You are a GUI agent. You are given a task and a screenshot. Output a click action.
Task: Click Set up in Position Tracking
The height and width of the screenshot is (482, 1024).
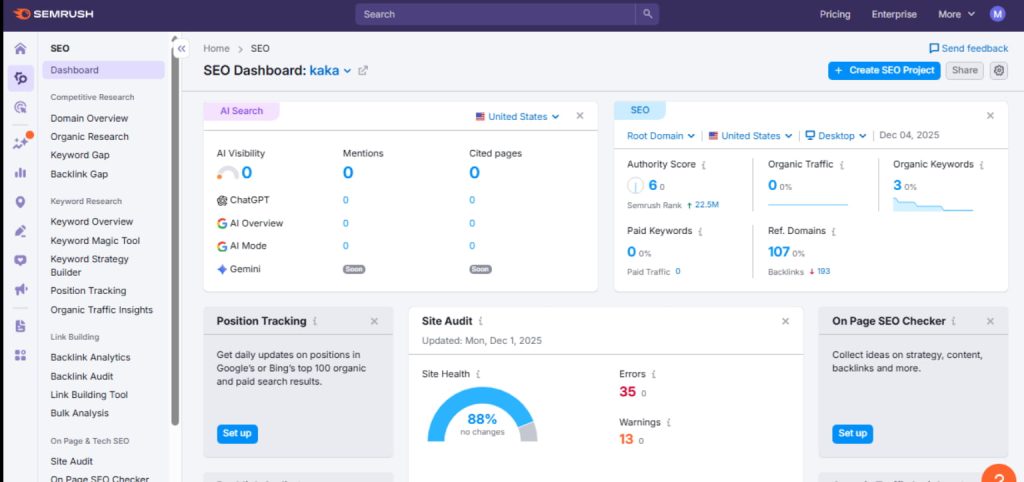pos(237,434)
